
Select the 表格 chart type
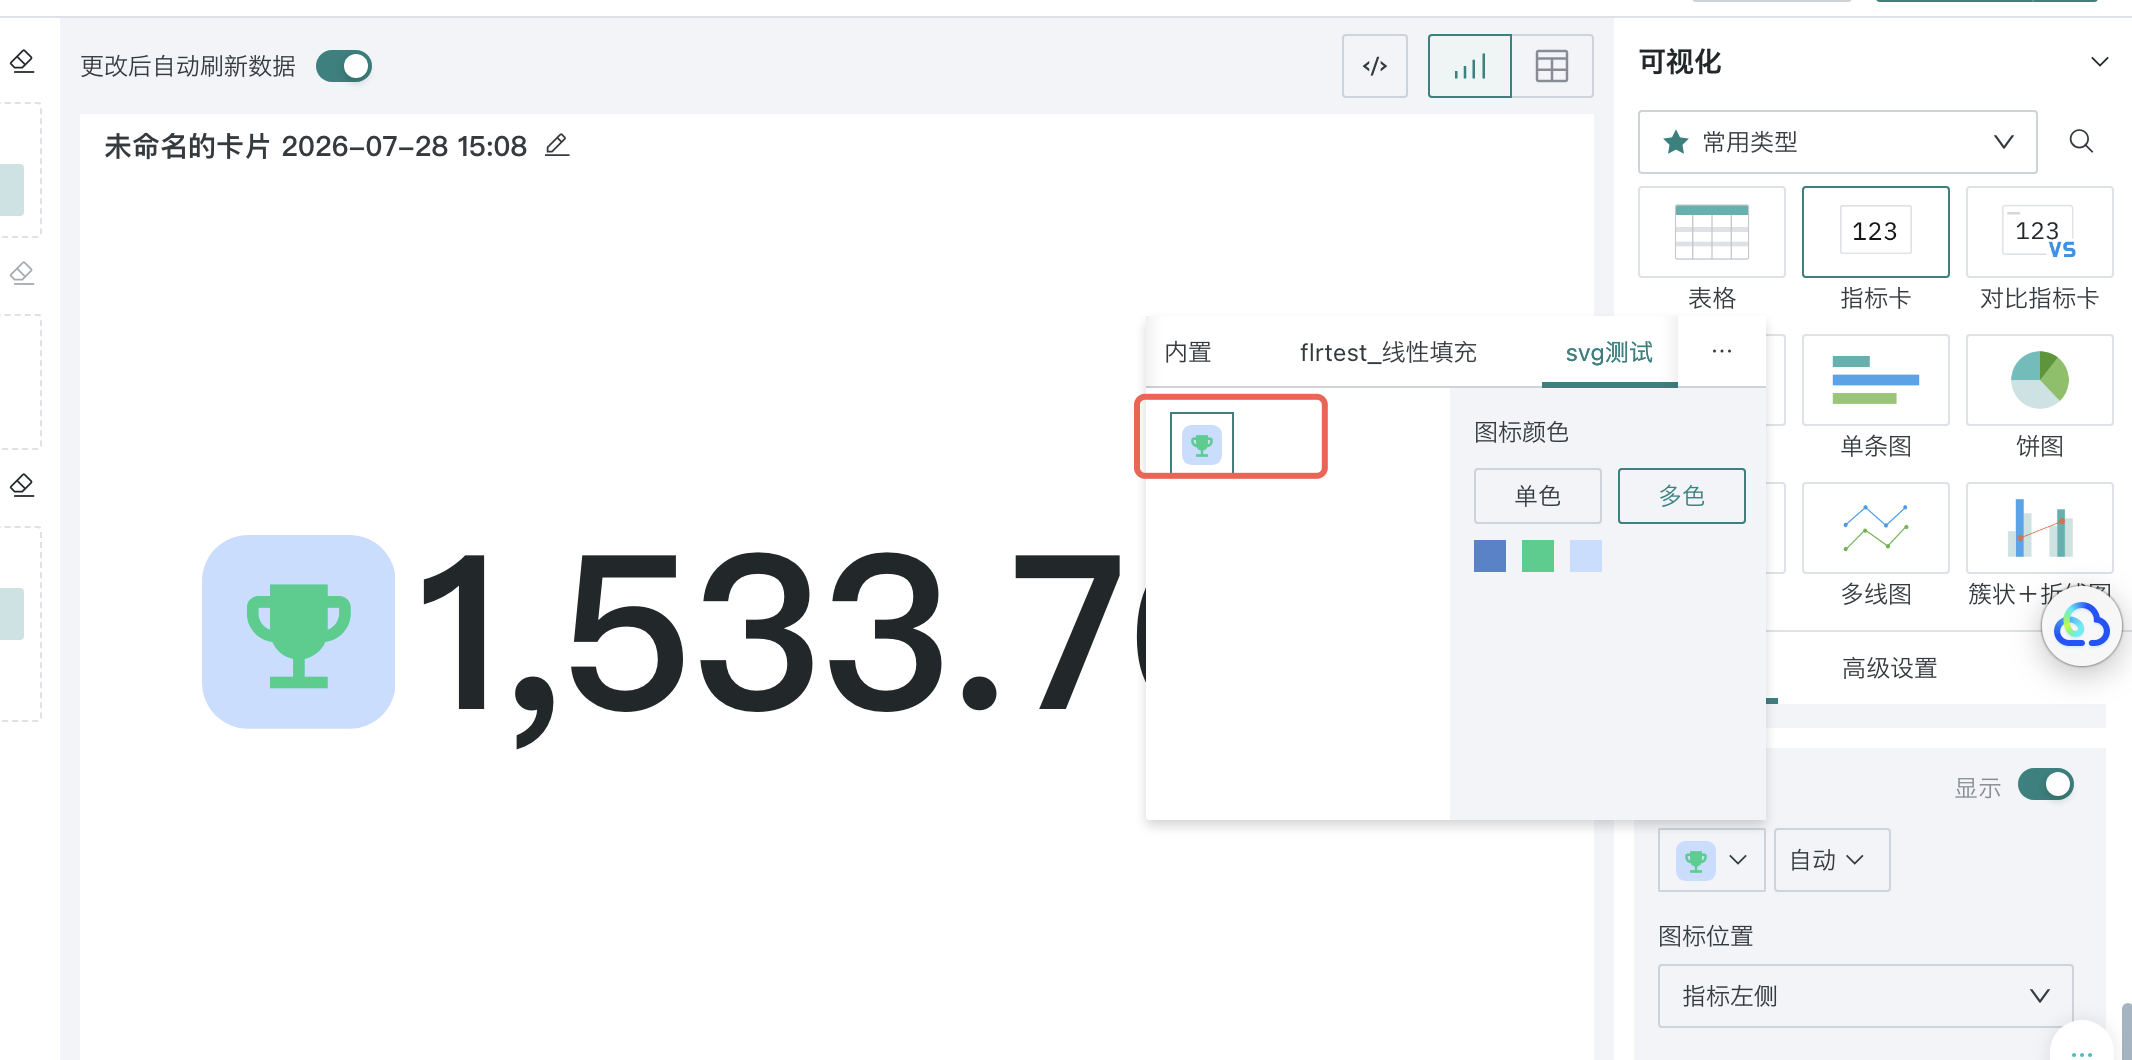1712,232
